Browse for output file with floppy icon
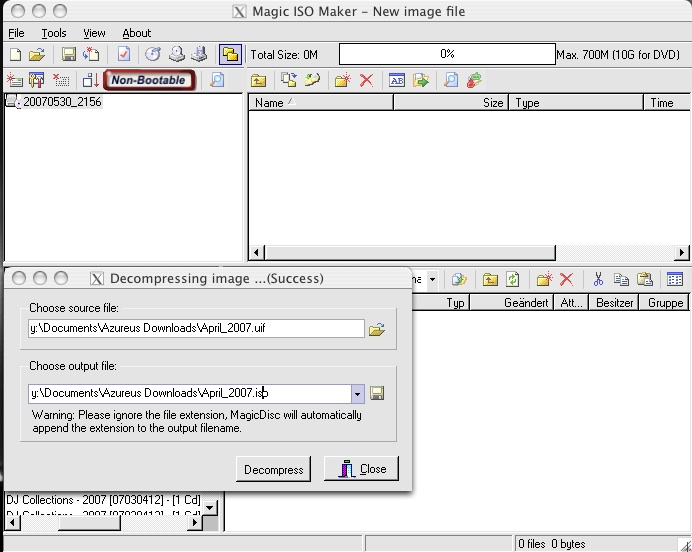This screenshot has width=692, height=552. tap(376, 393)
